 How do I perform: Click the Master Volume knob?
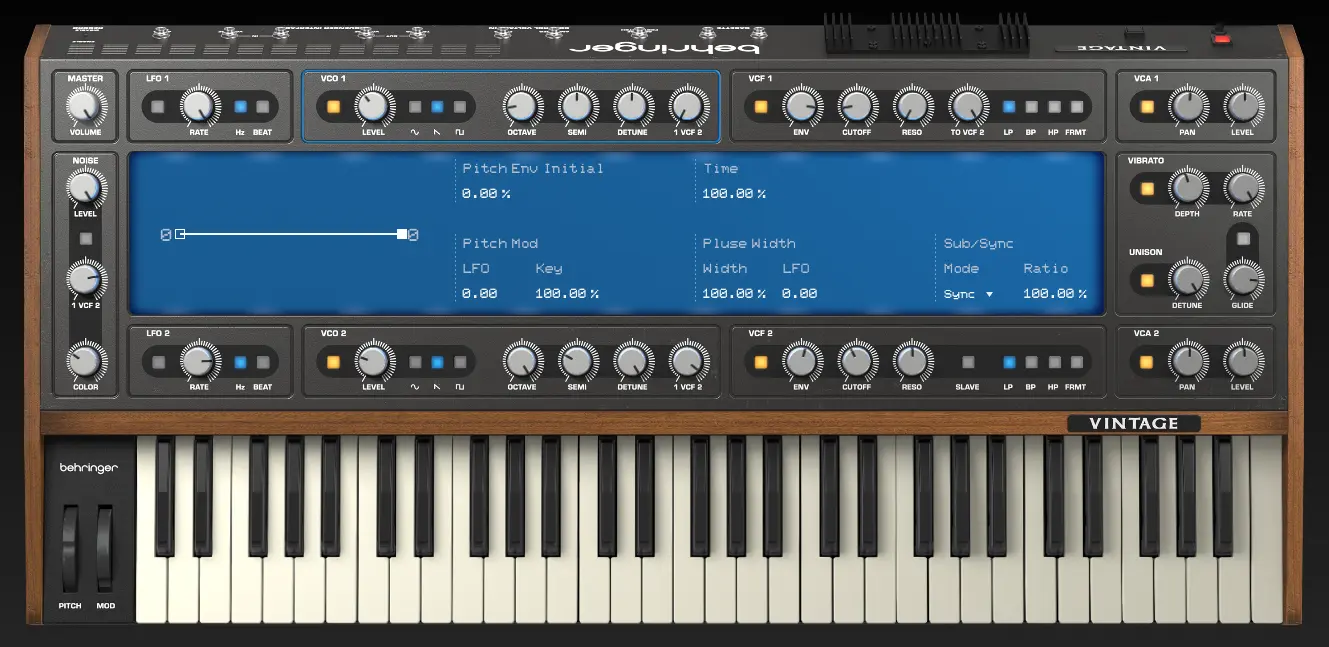pyautogui.click(x=85, y=105)
